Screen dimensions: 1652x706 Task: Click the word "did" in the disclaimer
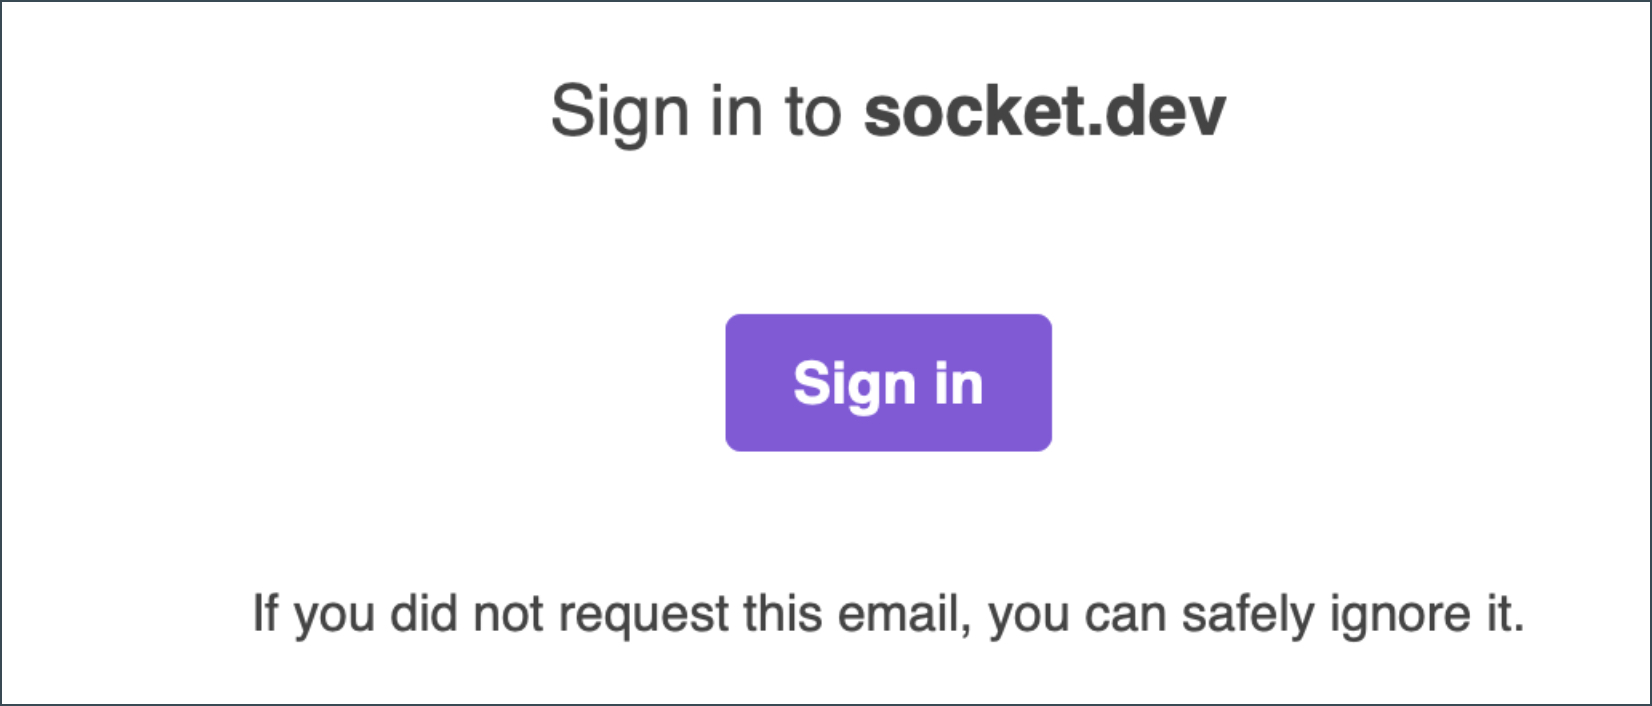pos(424,613)
